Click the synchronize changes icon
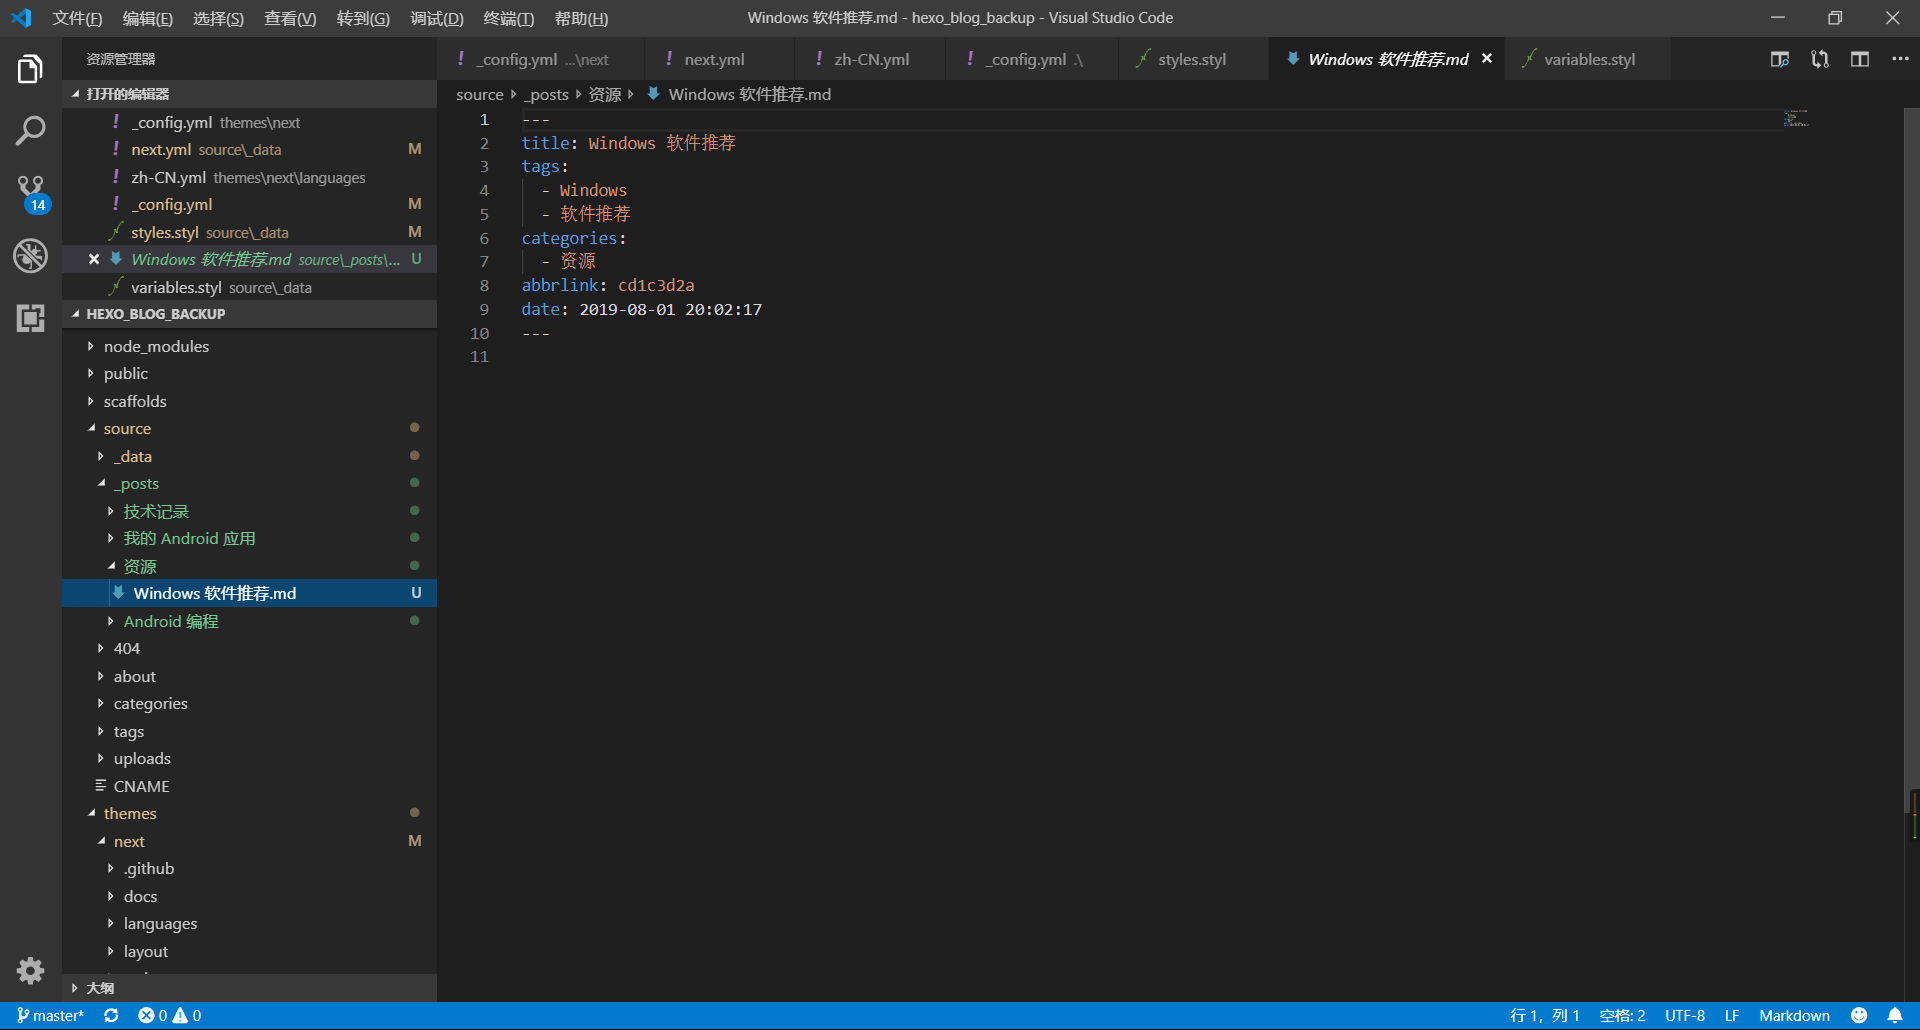 111,1015
